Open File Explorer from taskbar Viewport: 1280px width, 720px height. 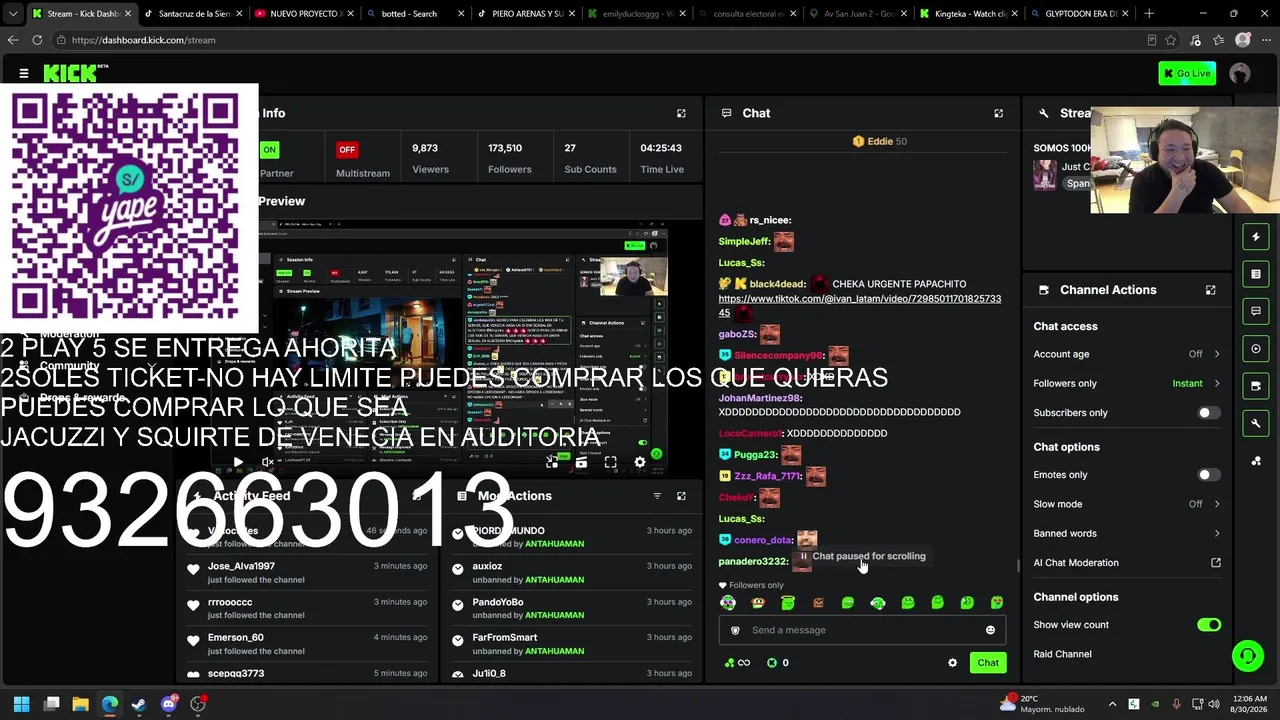point(80,704)
